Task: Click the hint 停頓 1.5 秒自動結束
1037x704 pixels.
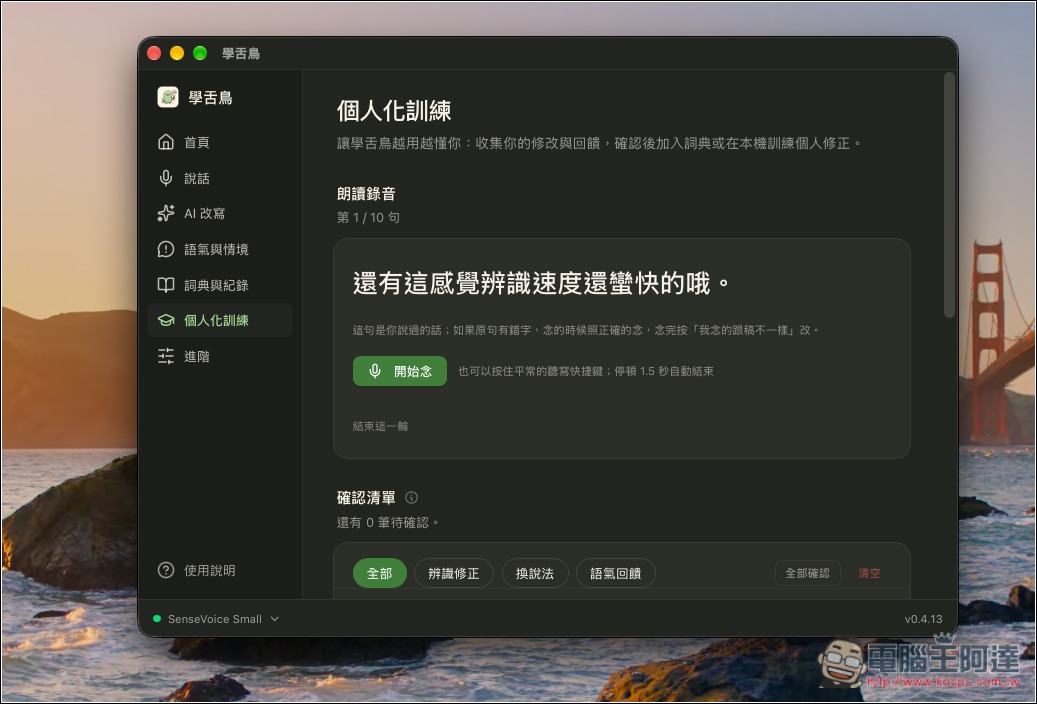Action: [x=664, y=371]
